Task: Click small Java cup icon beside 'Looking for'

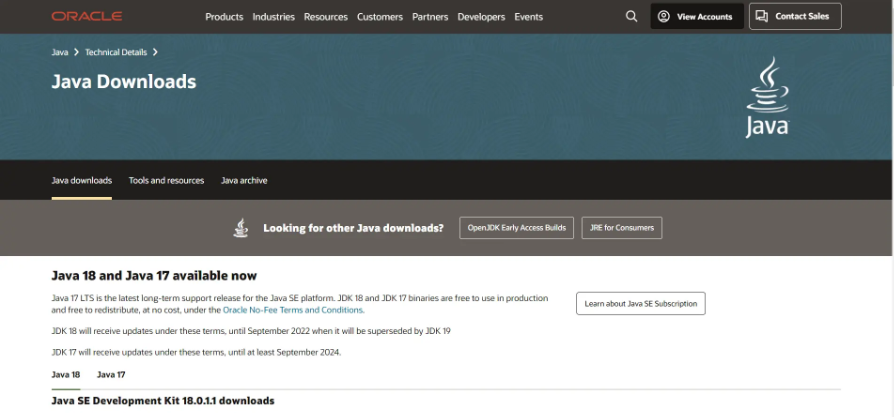Action: coord(241,228)
